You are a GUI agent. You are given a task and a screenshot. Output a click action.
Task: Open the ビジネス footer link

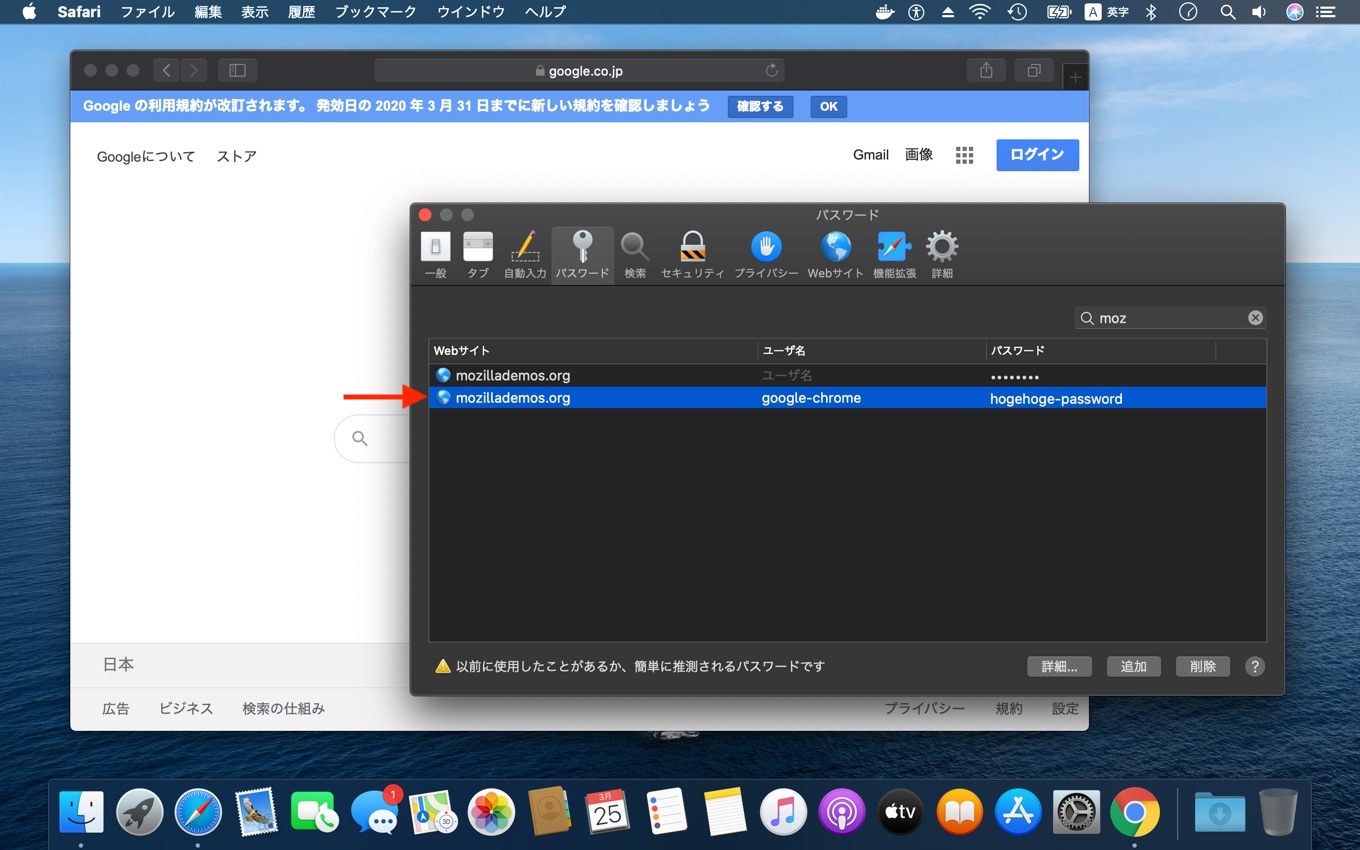(x=186, y=708)
